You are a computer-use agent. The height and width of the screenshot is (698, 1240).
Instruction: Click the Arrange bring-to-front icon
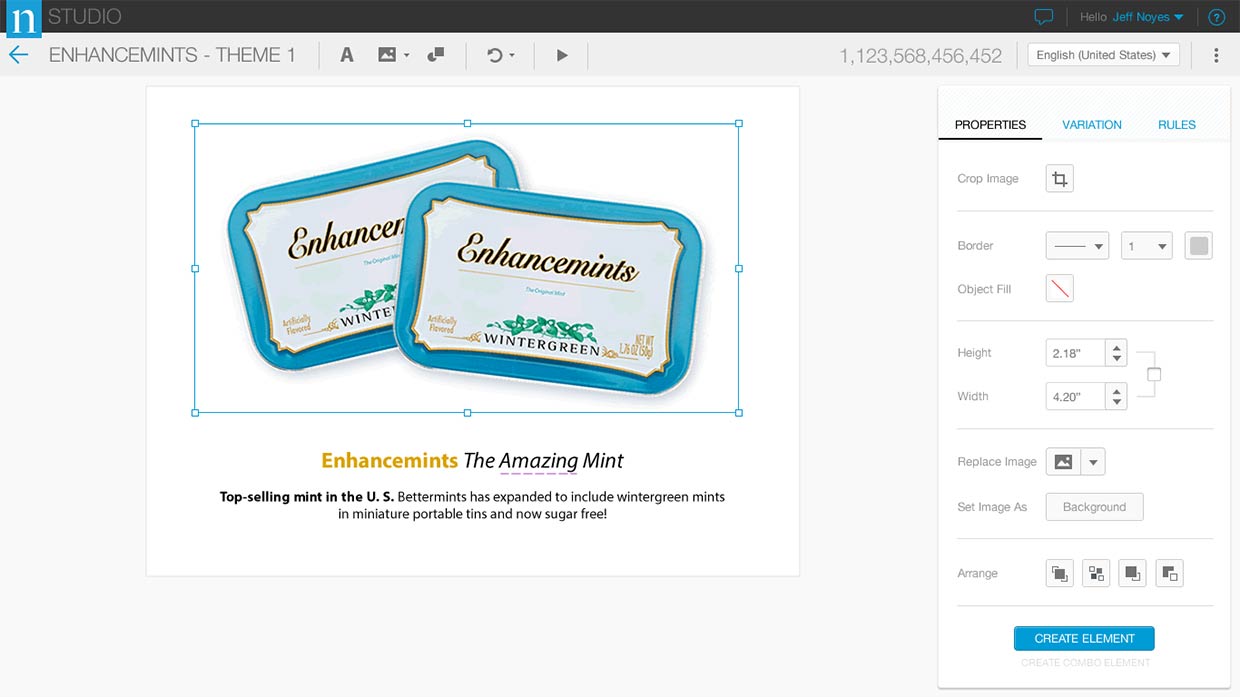(1060, 574)
